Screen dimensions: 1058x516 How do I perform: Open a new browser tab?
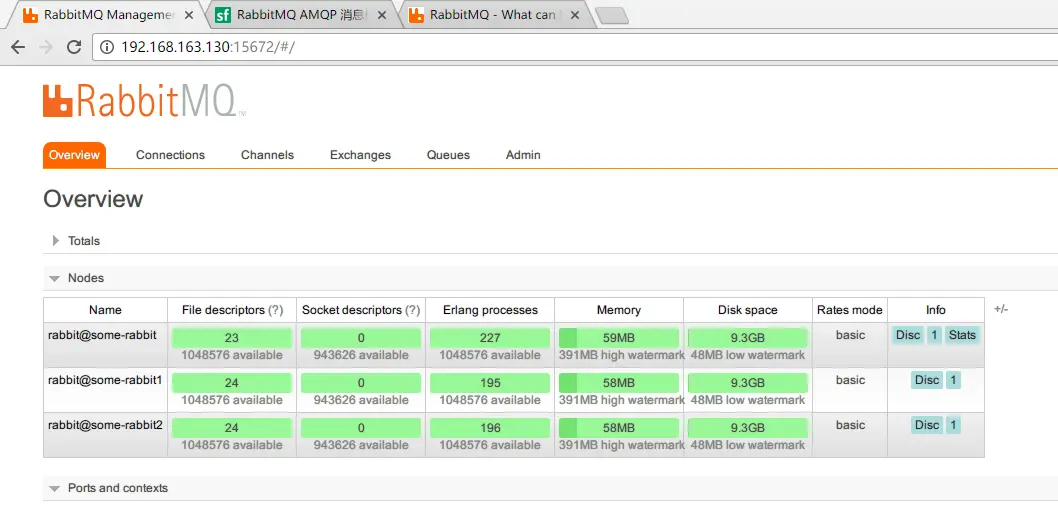tap(613, 16)
